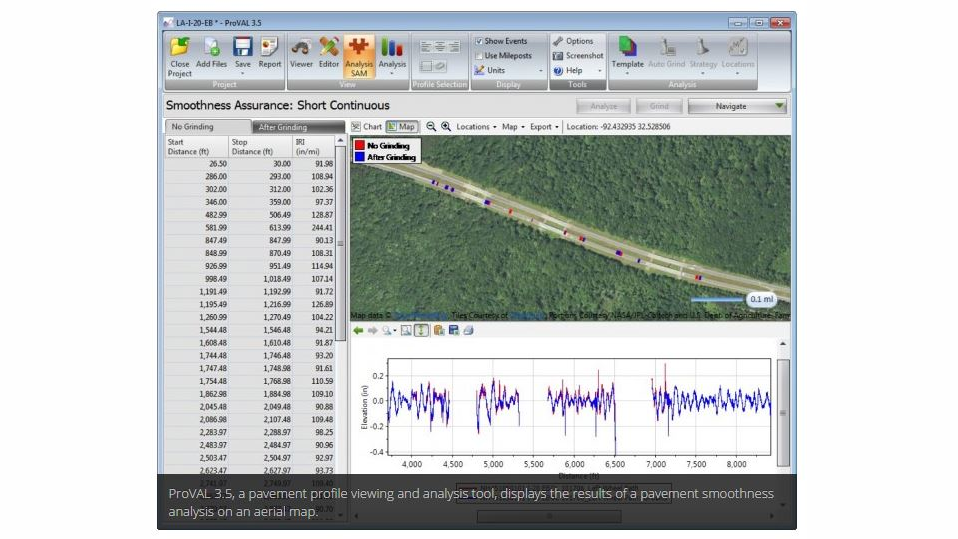This screenshot has width=958, height=539.
Task: Select the row with IRI 128.87
Action: click(x=249, y=215)
